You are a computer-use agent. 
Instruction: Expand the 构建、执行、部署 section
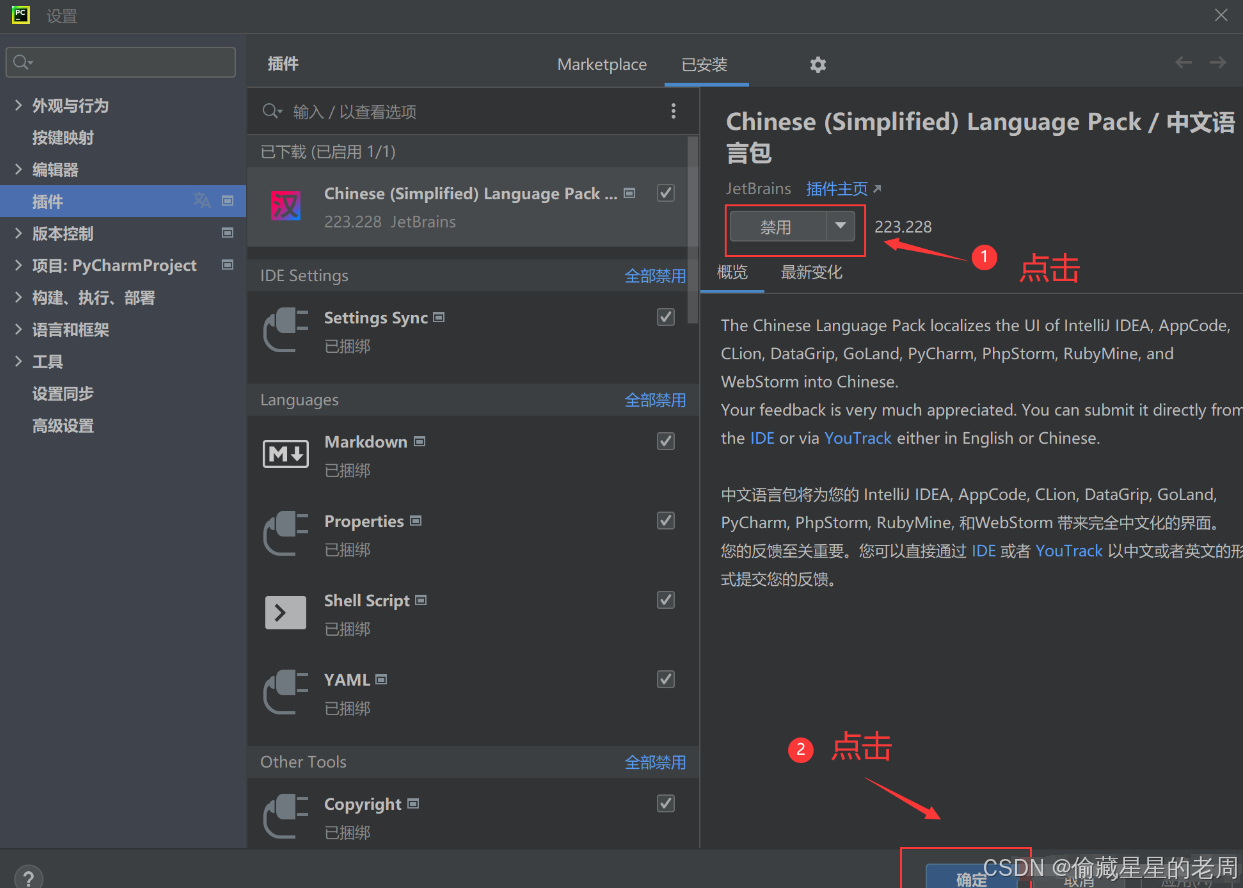pos(18,297)
